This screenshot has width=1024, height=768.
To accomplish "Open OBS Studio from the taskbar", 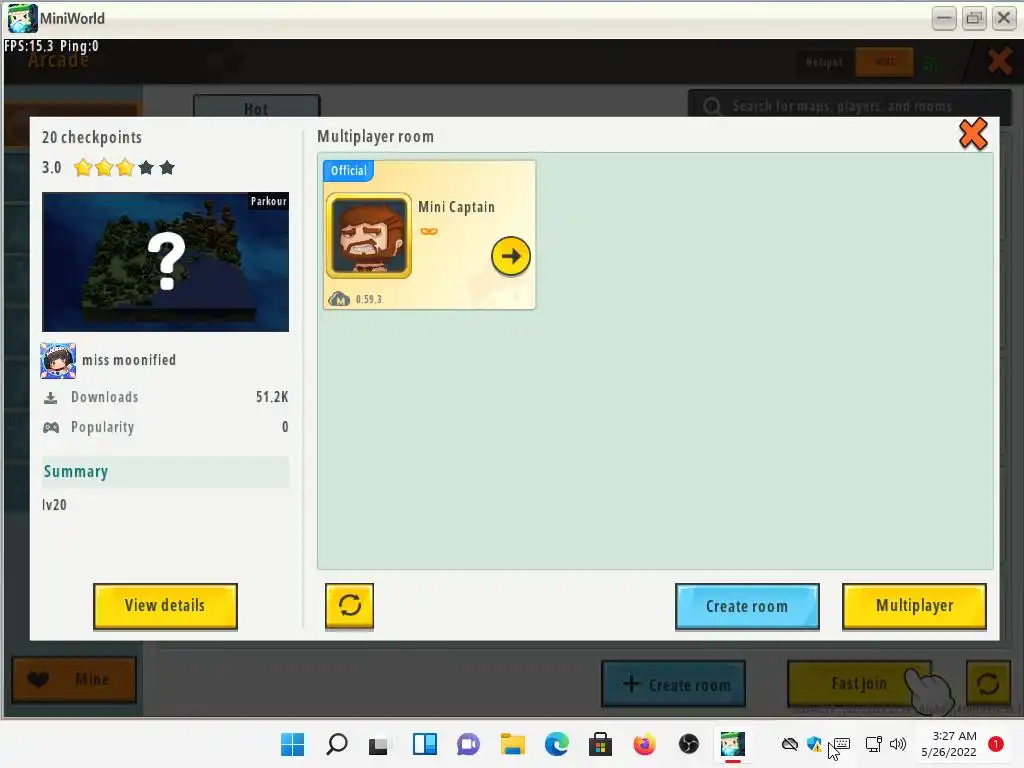I will coord(688,744).
